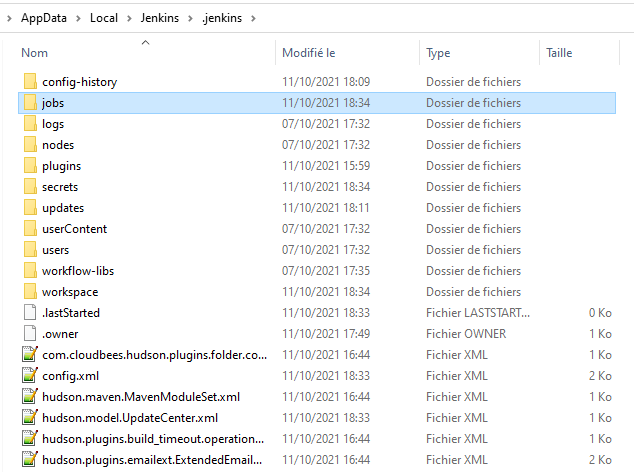Expand breadcrumb chevron after AppData
The width and height of the screenshot is (634, 472).
77,18
